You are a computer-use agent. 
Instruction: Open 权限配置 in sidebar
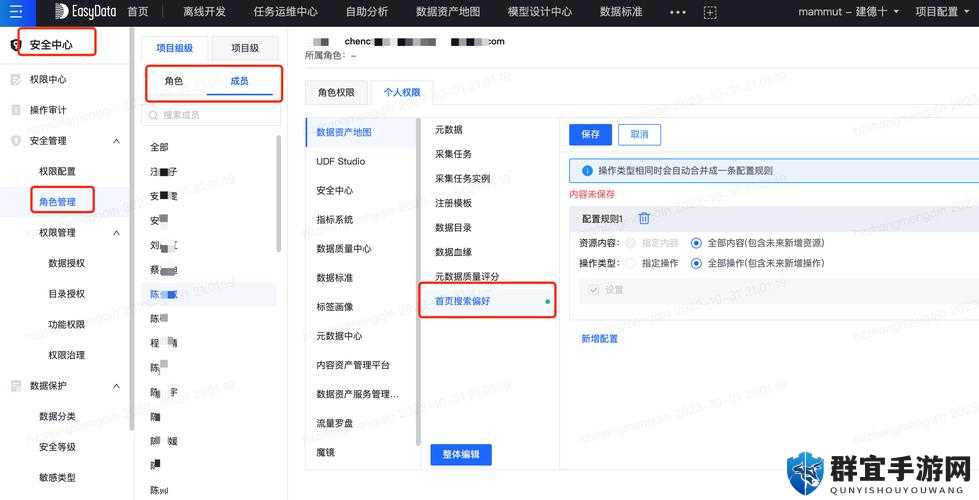click(57, 171)
